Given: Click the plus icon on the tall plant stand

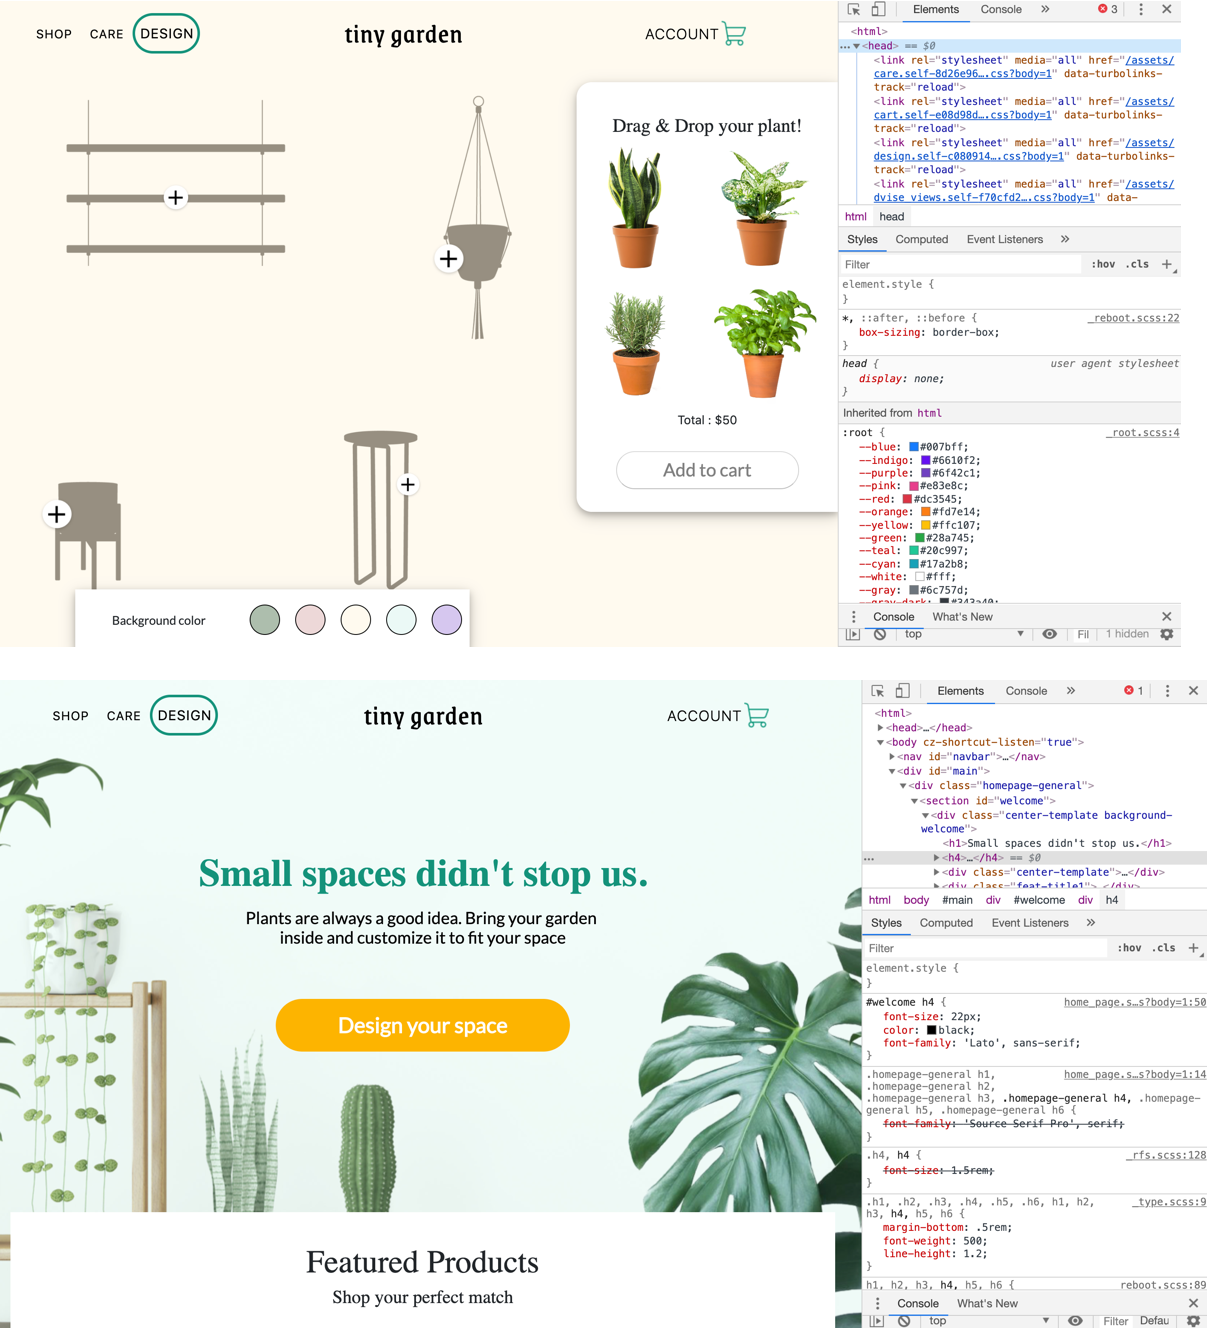Looking at the screenshot, I should tap(408, 485).
